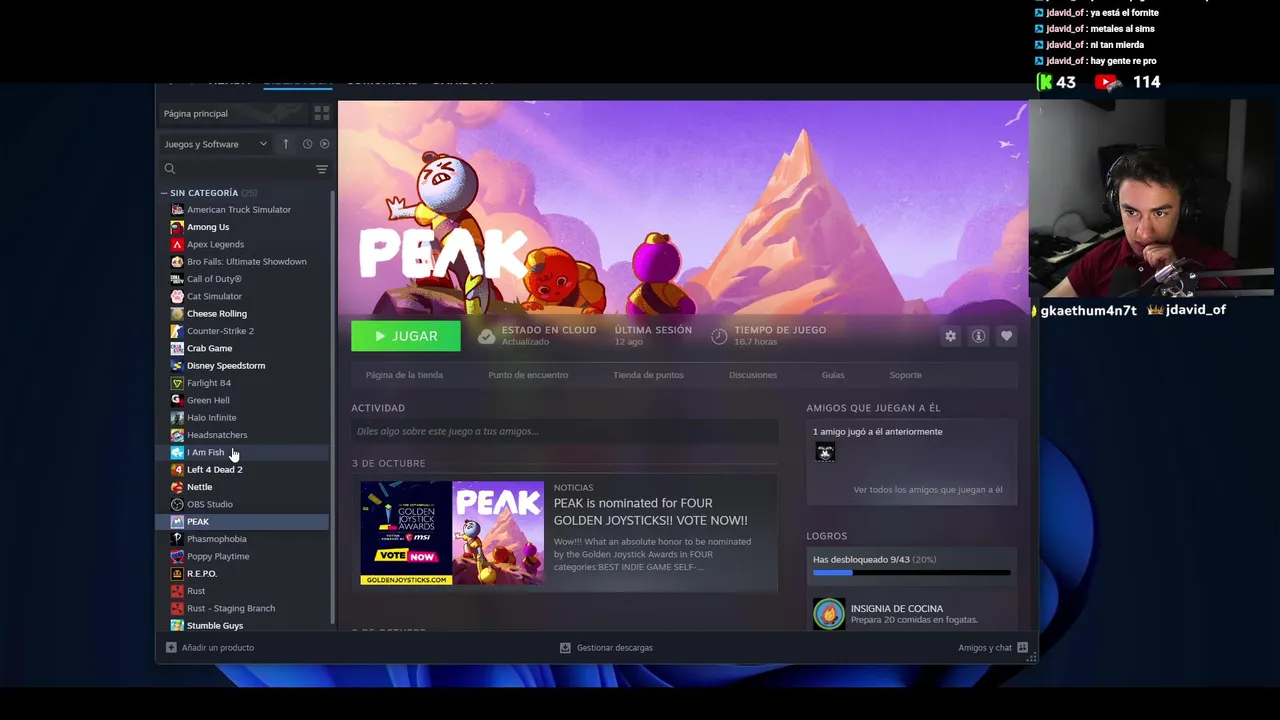Go to Tienda de puntos tab

[x=648, y=375]
